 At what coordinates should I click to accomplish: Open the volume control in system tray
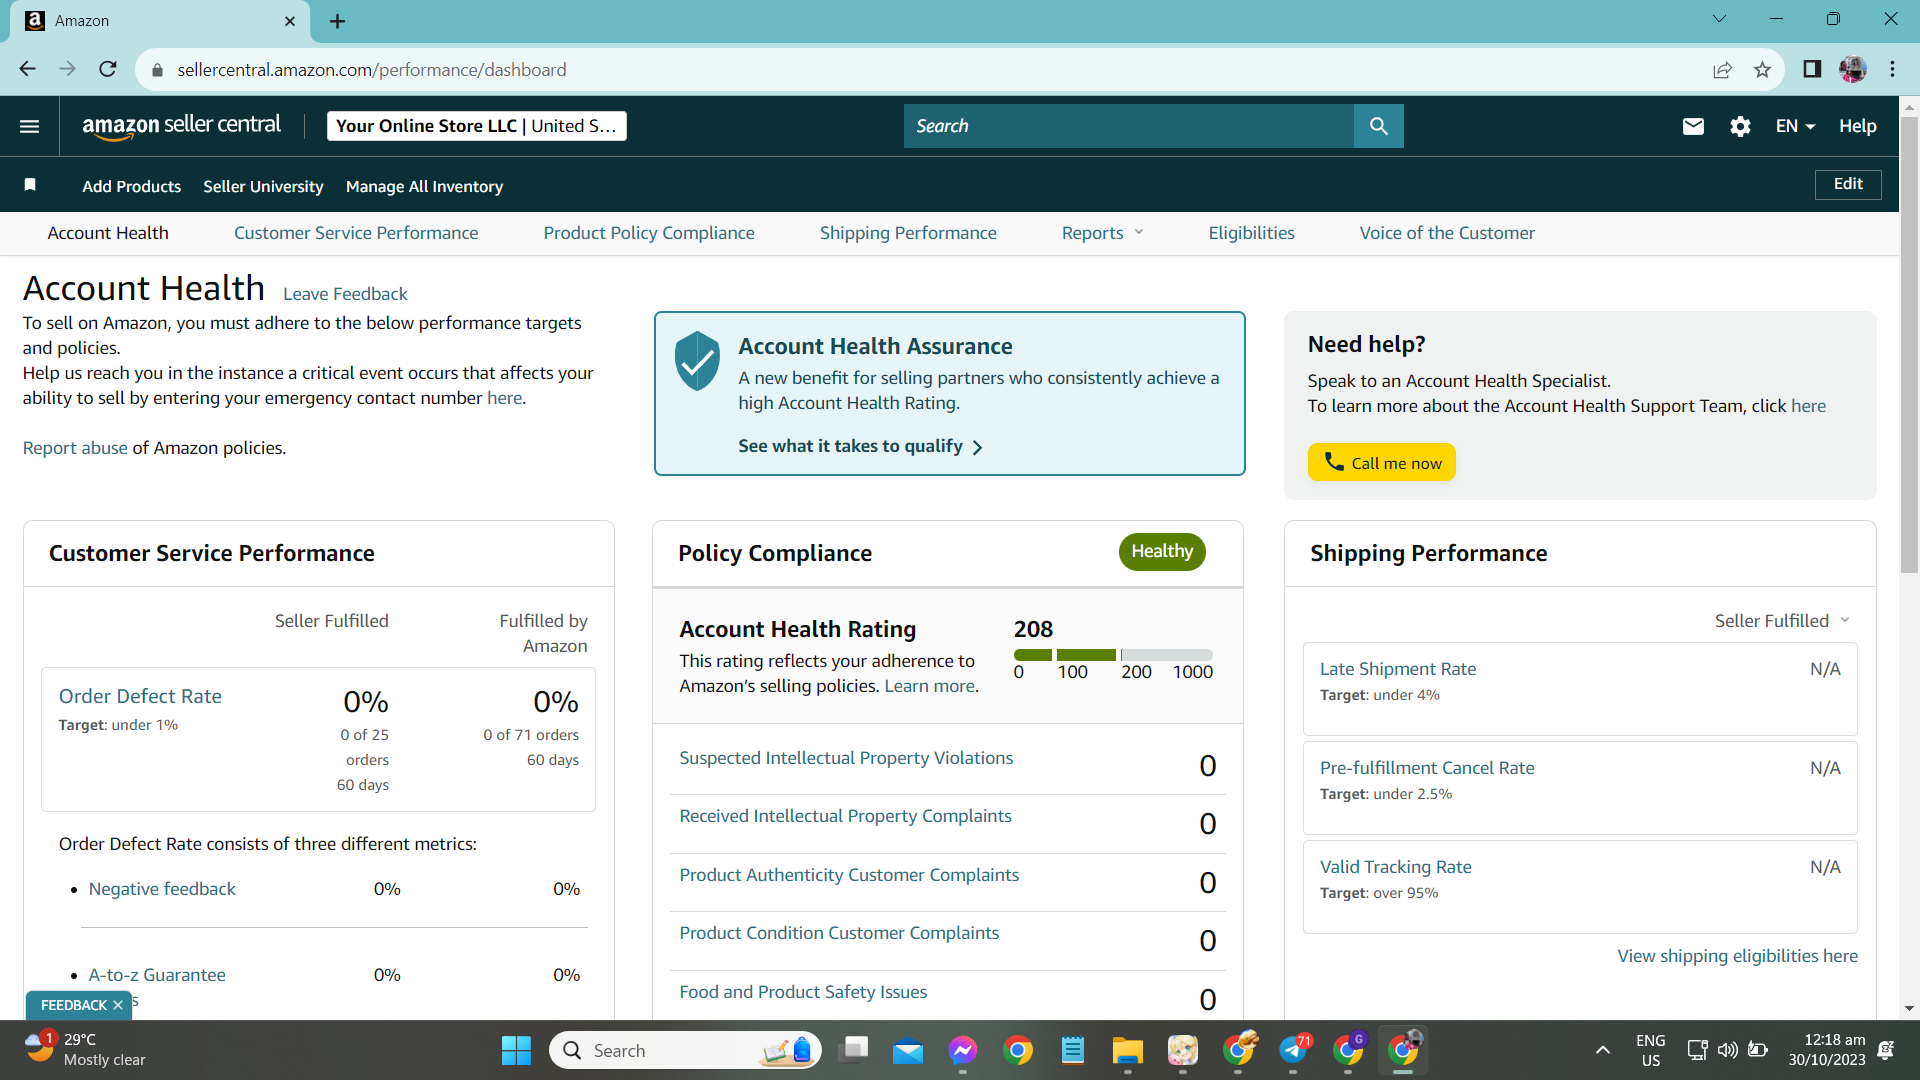(1727, 1050)
